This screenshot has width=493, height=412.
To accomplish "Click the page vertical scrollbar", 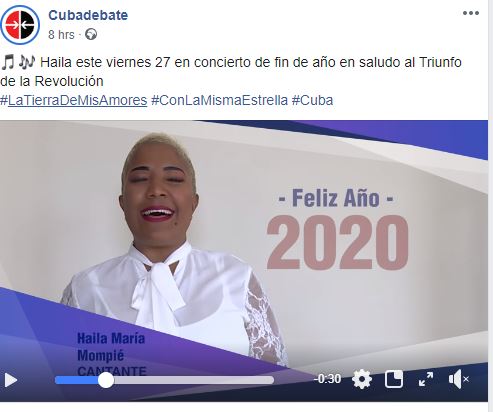I will 490,206.
